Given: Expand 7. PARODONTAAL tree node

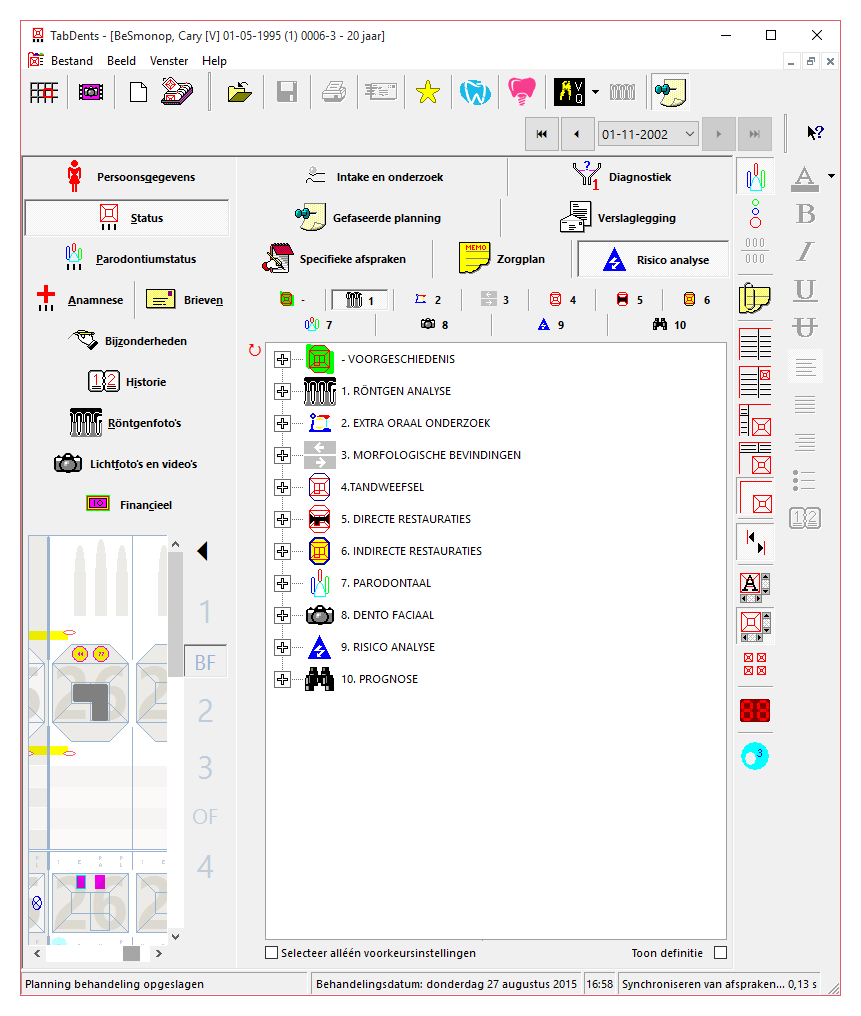Looking at the screenshot, I should click(x=282, y=583).
